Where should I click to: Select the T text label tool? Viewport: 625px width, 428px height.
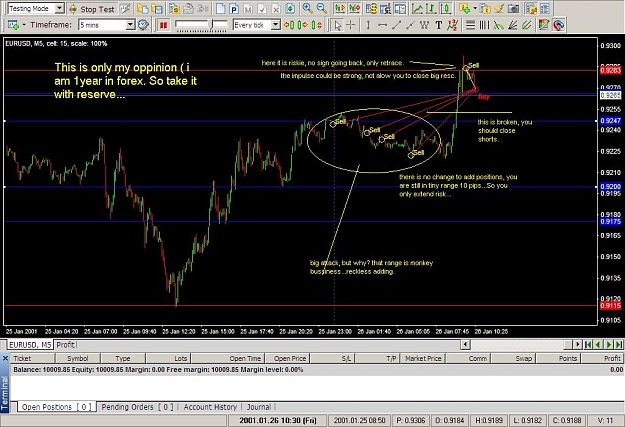point(438,25)
